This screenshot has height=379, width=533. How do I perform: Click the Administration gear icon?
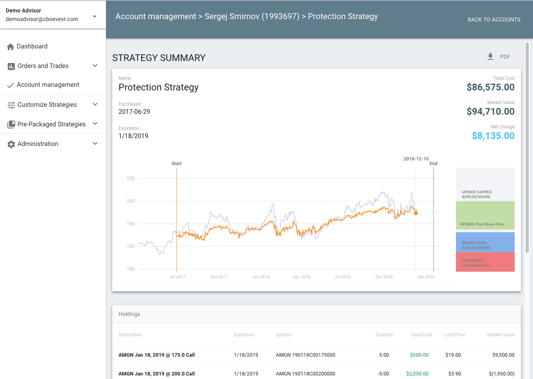point(11,144)
